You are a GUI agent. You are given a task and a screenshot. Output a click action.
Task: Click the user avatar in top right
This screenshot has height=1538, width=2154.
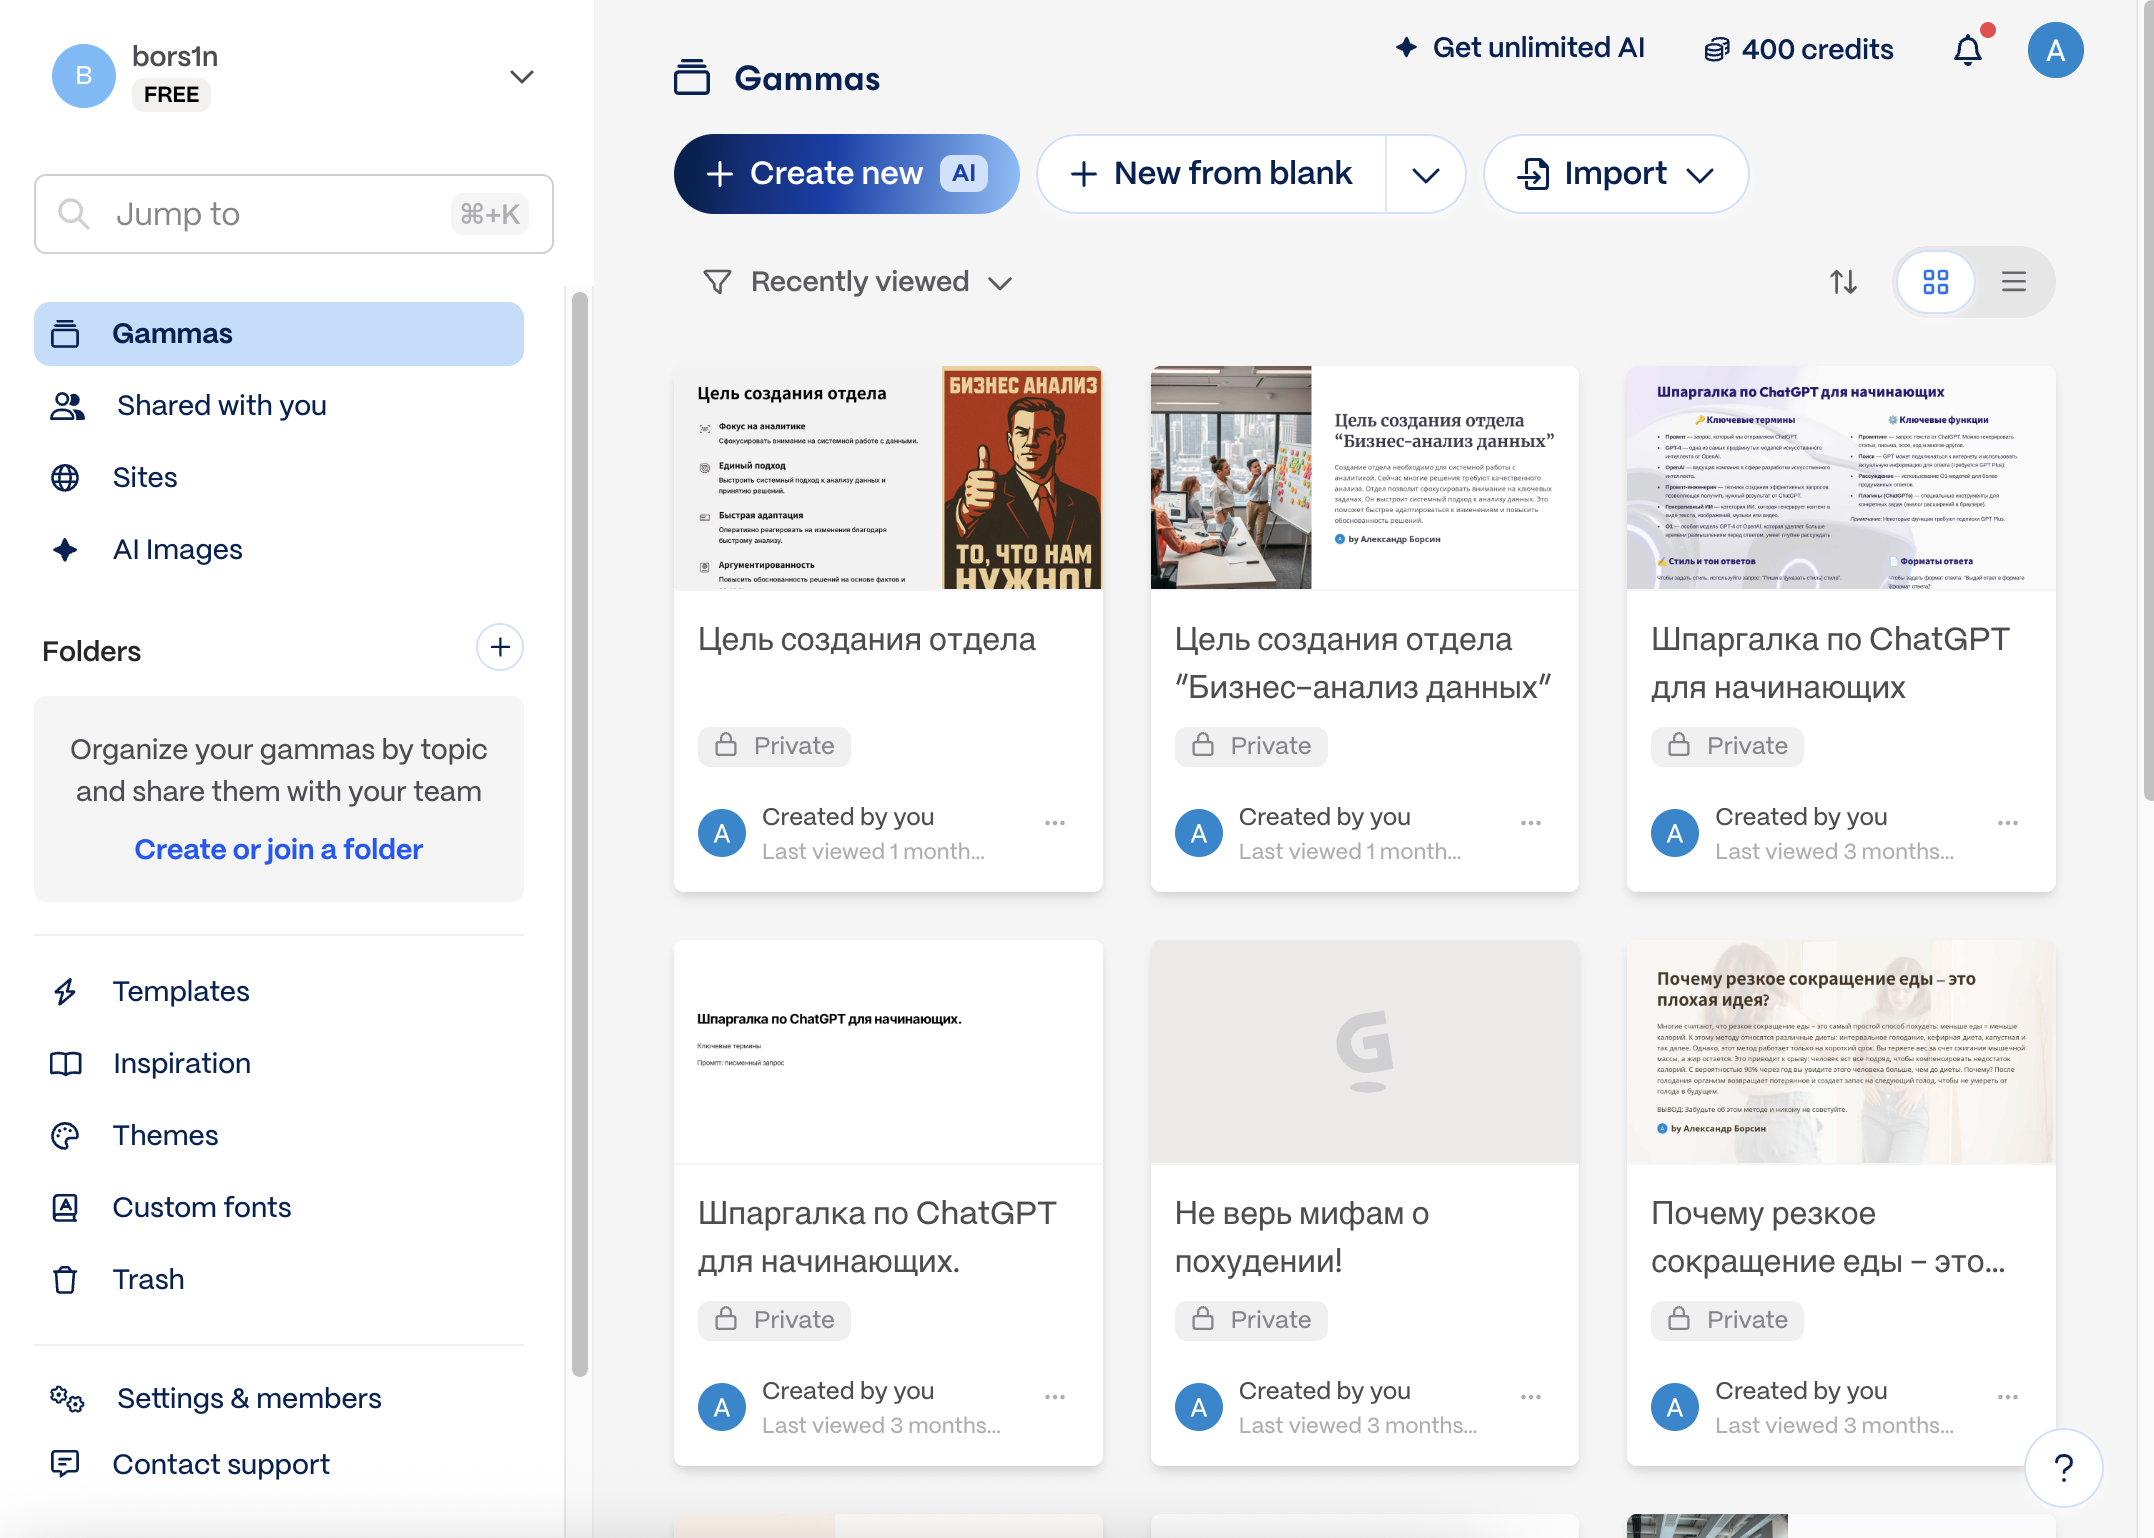[2055, 50]
